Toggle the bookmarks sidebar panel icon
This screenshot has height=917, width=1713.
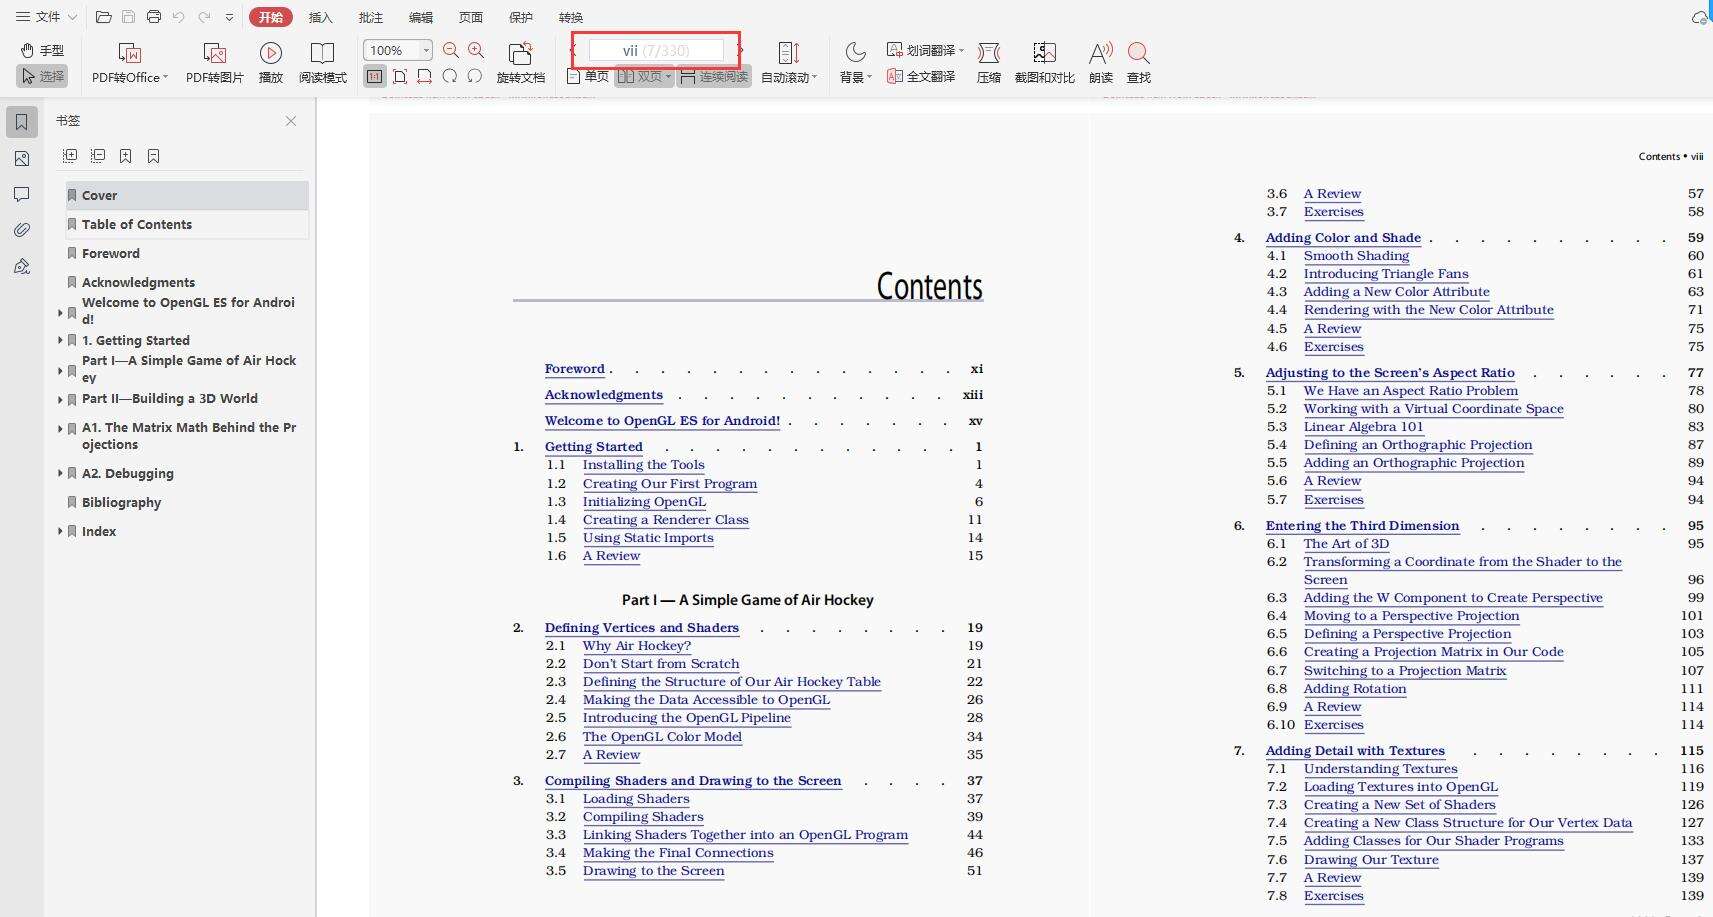coord(22,122)
